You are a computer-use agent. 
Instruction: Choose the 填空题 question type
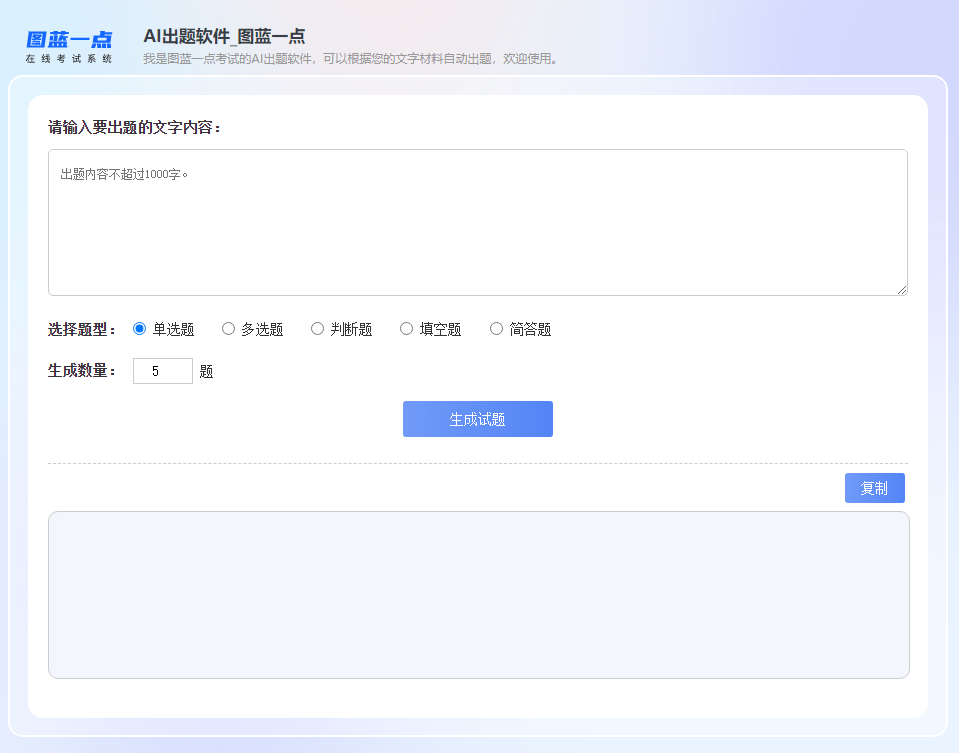click(x=406, y=329)
